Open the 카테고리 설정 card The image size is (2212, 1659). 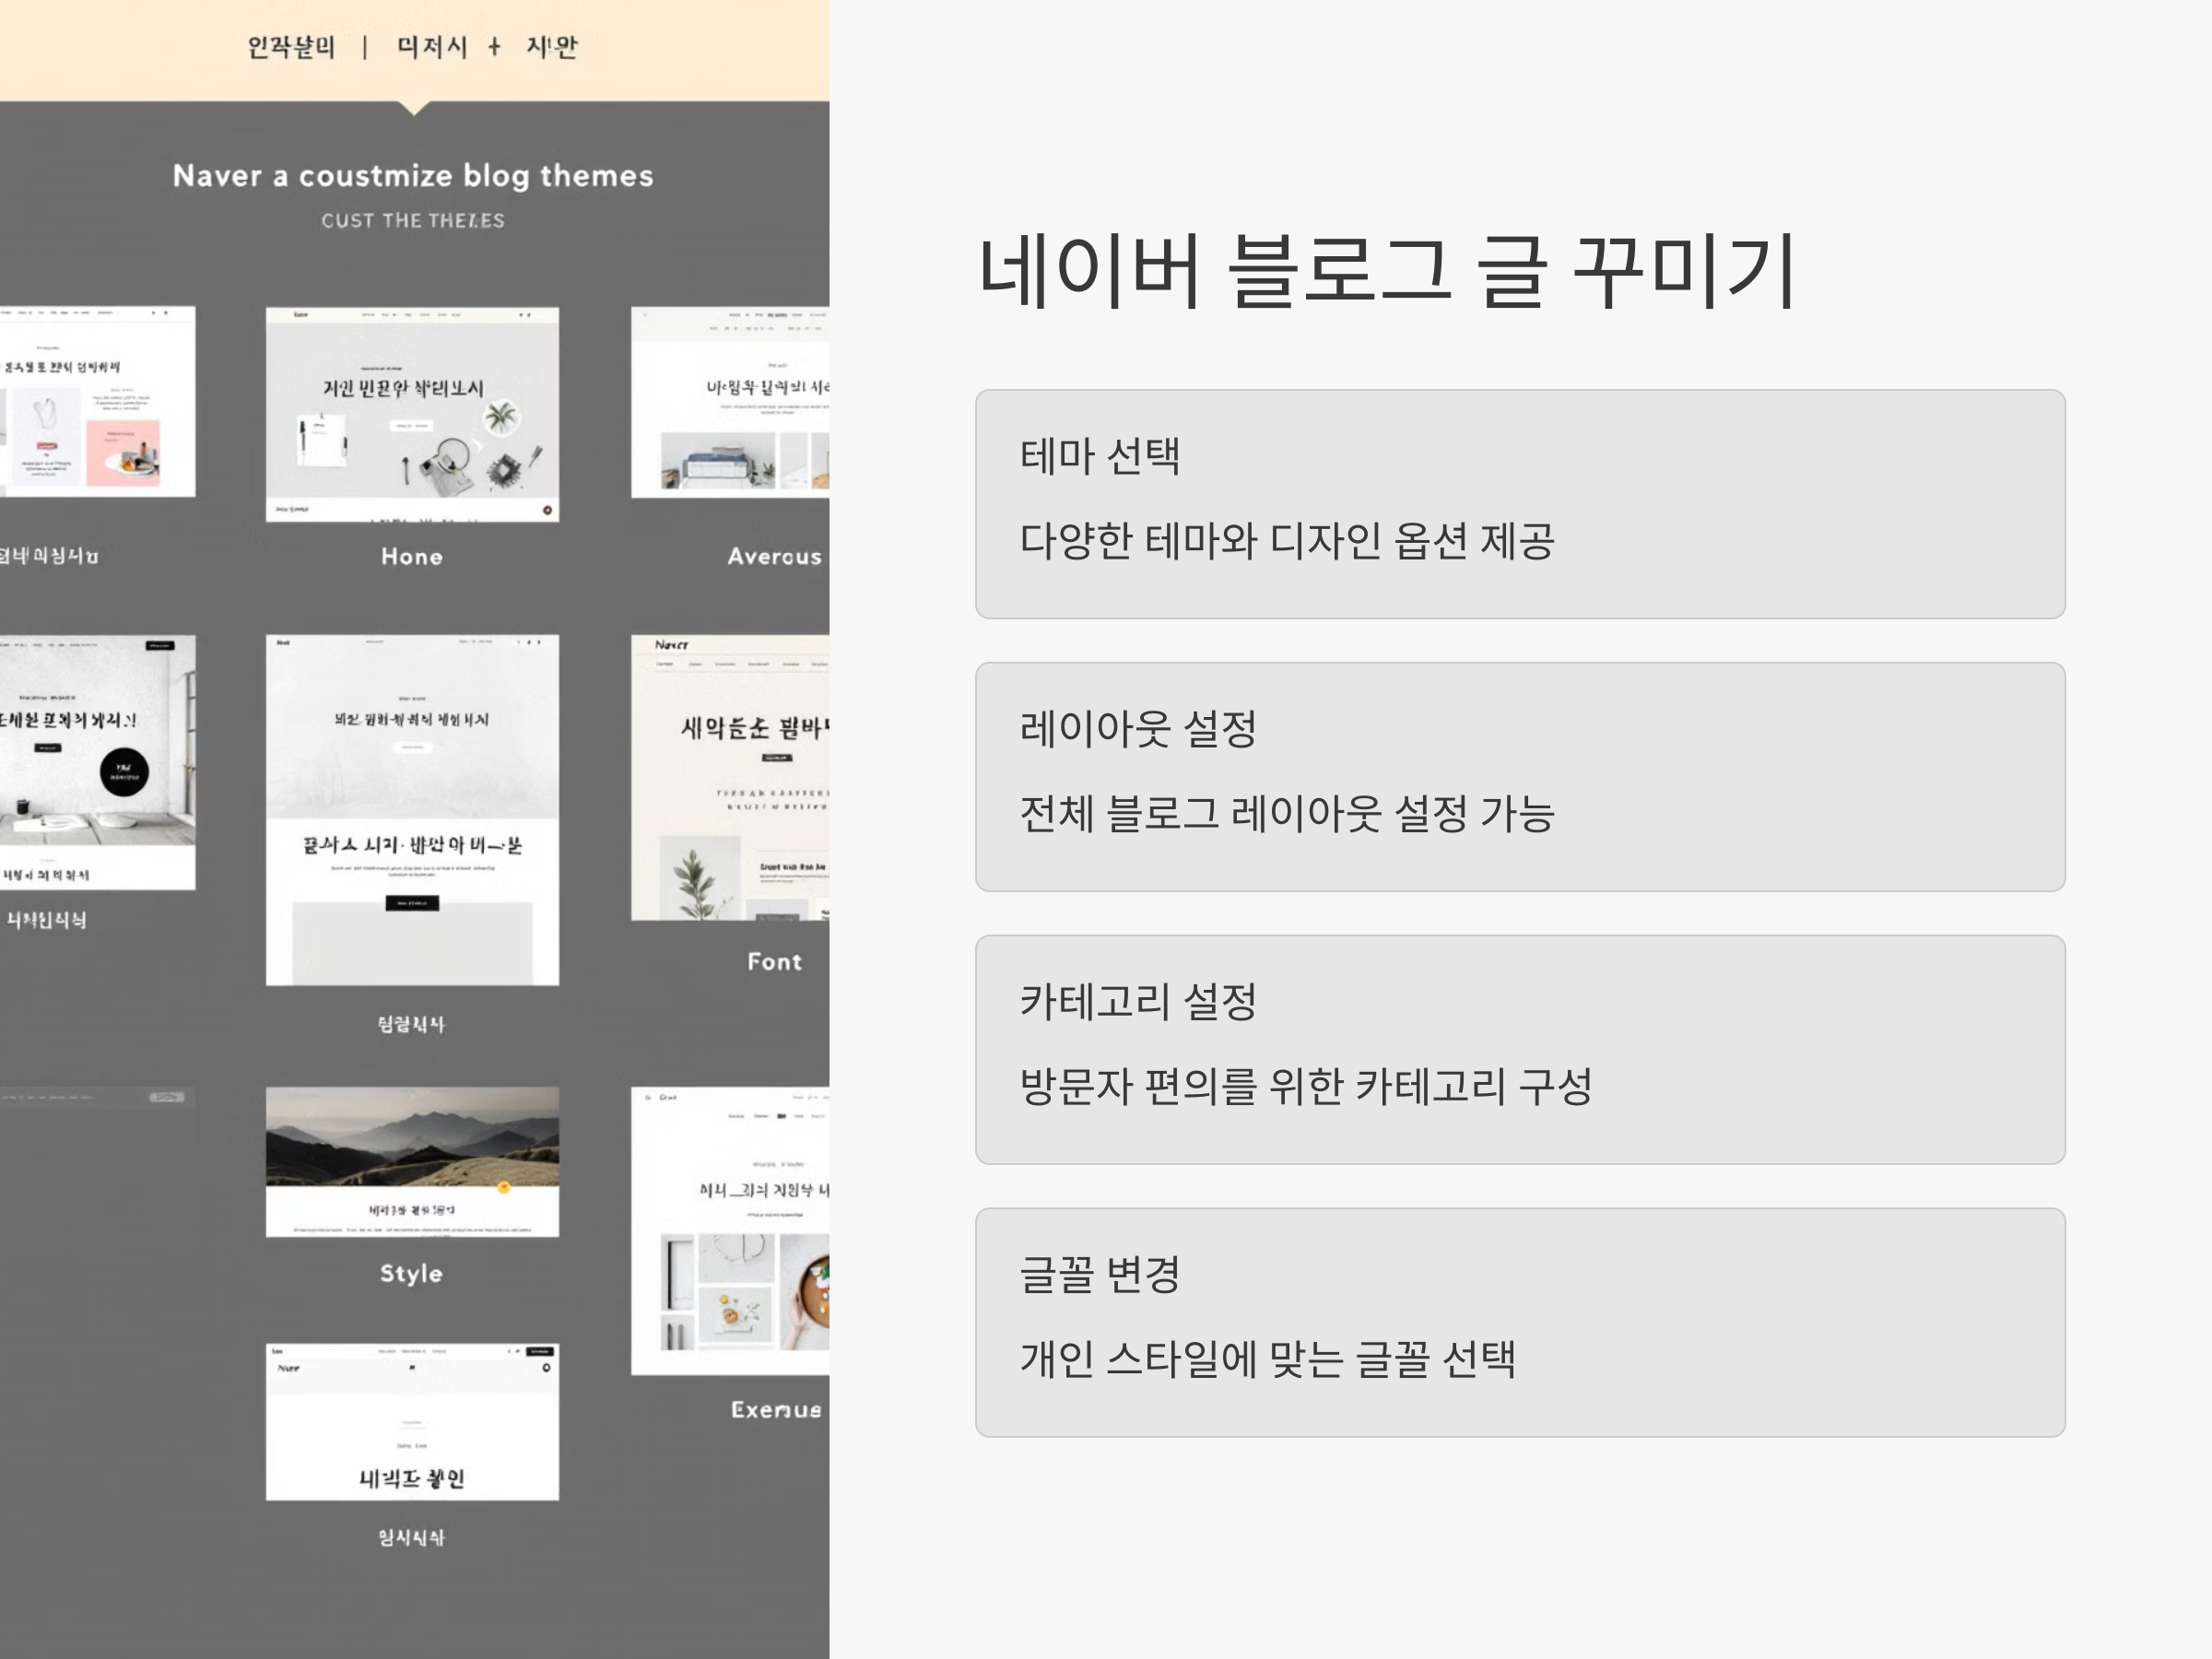pyautogui.click(x=1520, y=1049)
